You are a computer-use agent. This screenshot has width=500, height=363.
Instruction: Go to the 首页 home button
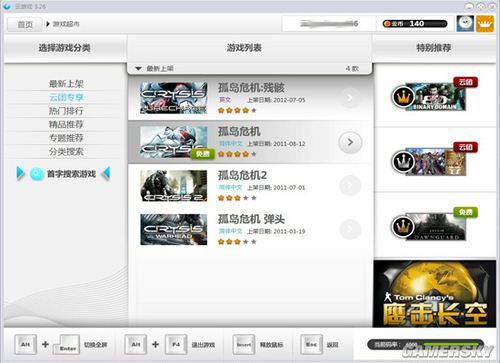(25, 24)
